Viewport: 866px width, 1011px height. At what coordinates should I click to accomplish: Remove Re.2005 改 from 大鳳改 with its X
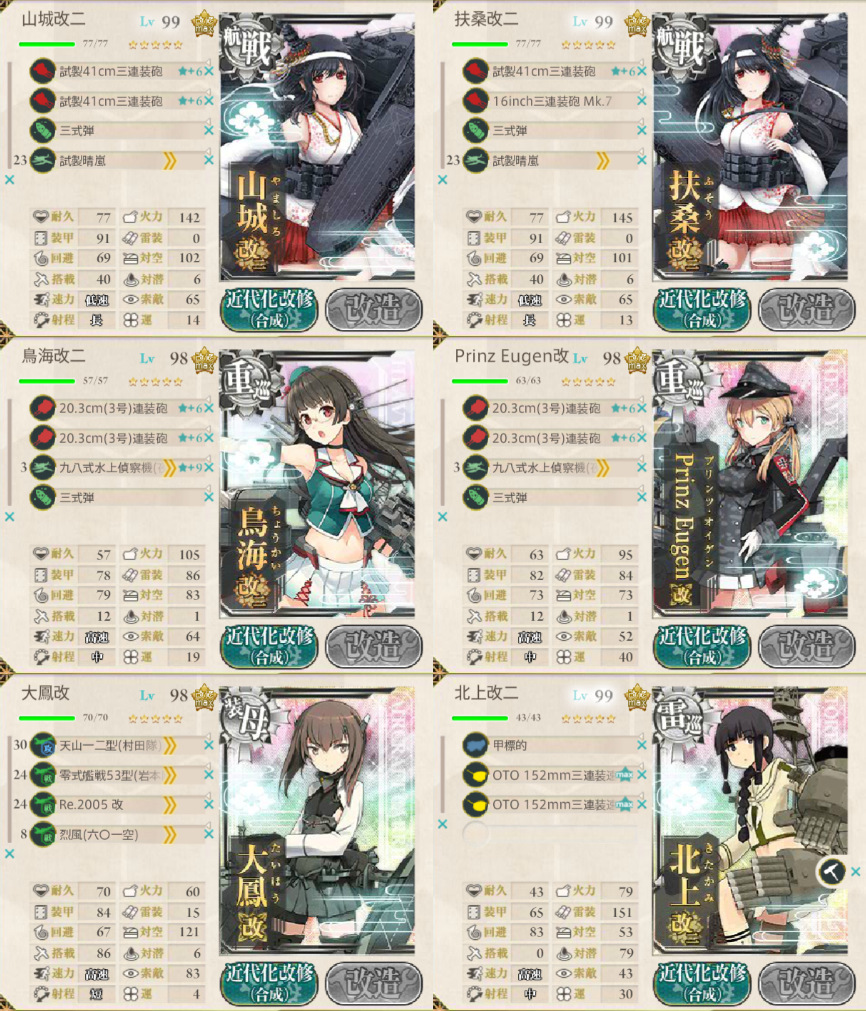(x=209, y=804)
